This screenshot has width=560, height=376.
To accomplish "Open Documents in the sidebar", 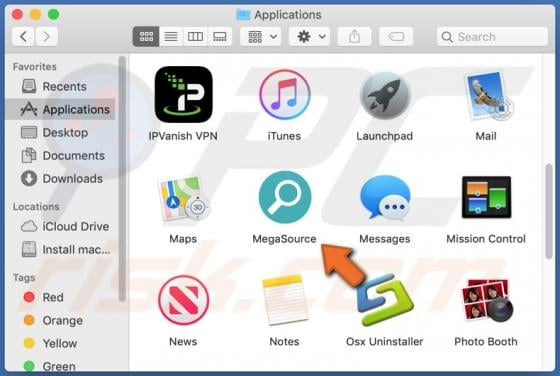I will (60, 156).
